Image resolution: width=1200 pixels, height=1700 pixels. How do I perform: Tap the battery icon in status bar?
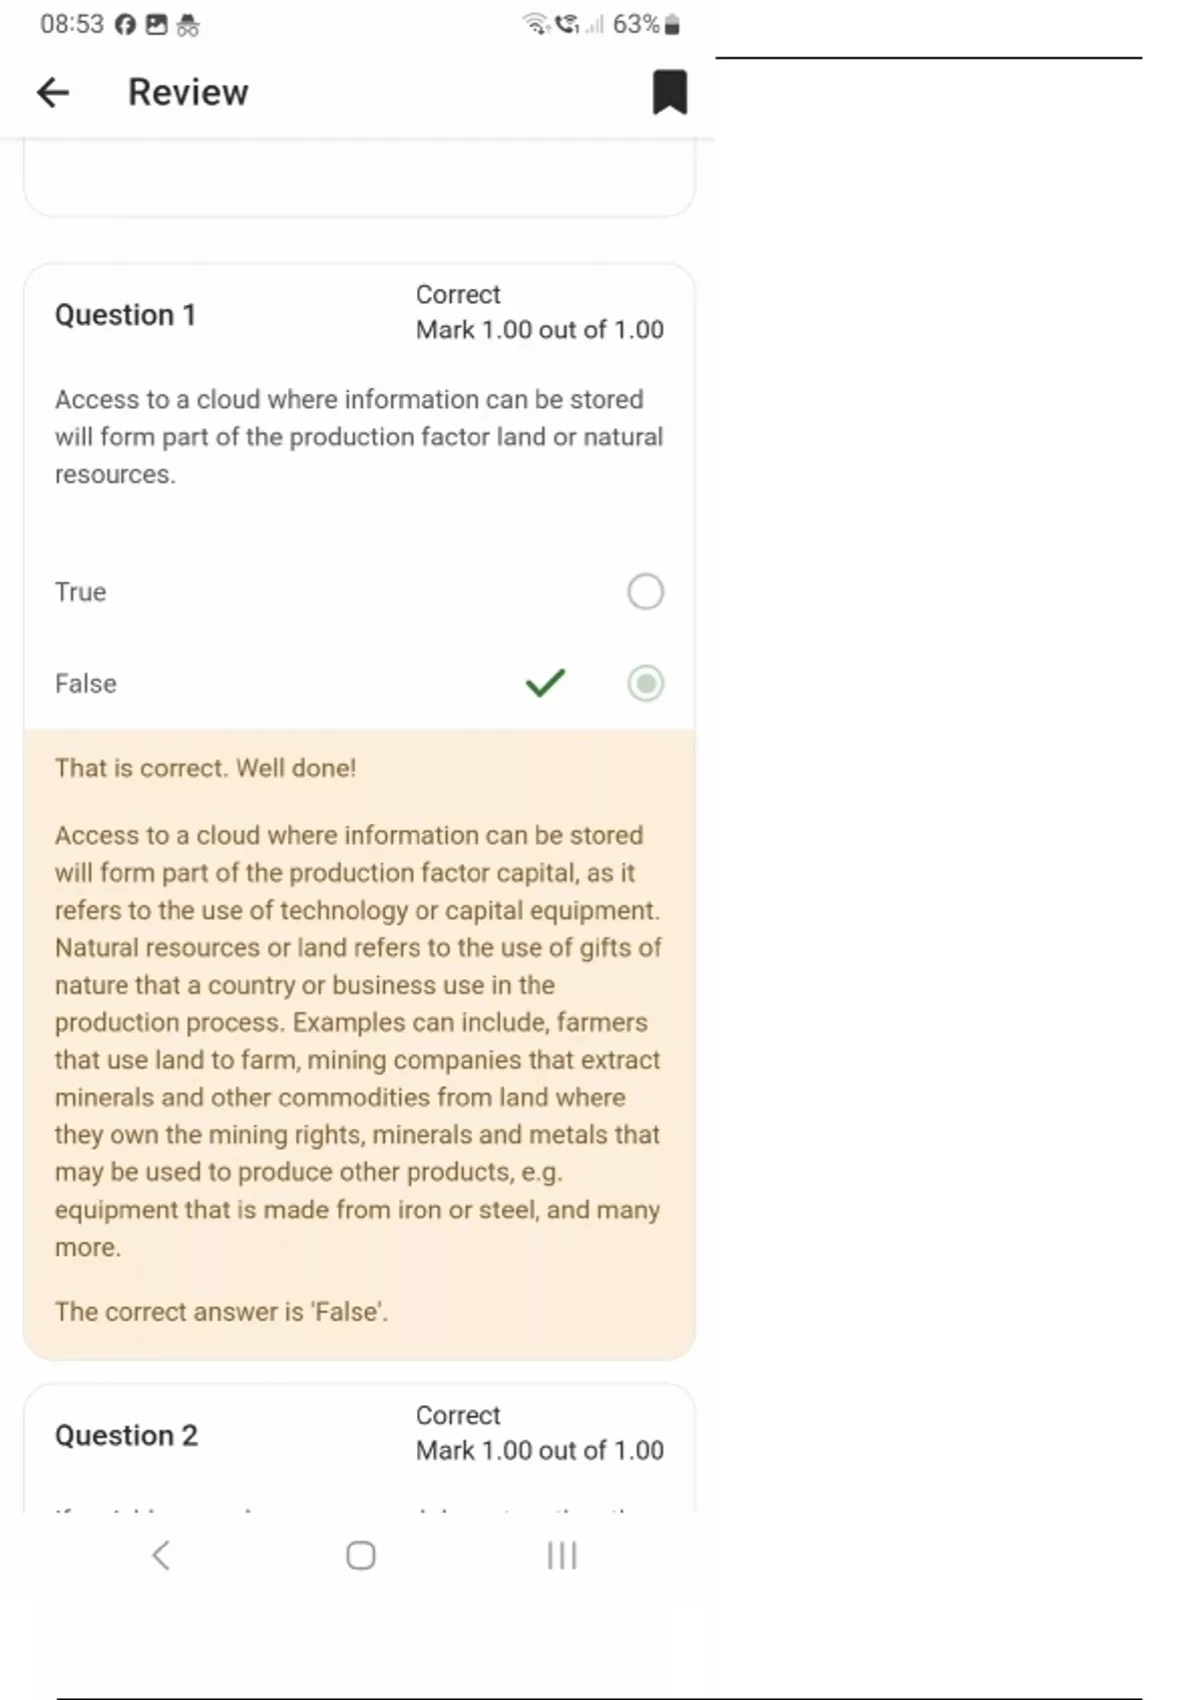coord(672,25)
